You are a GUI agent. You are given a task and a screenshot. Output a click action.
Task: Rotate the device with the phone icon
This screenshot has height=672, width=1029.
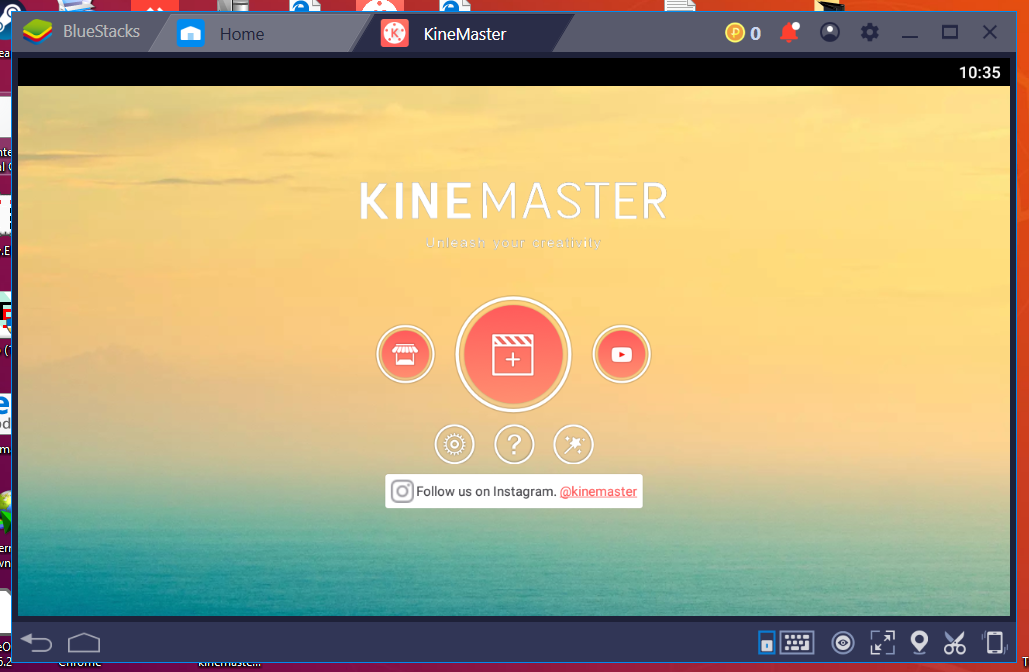tap(994, 643)
